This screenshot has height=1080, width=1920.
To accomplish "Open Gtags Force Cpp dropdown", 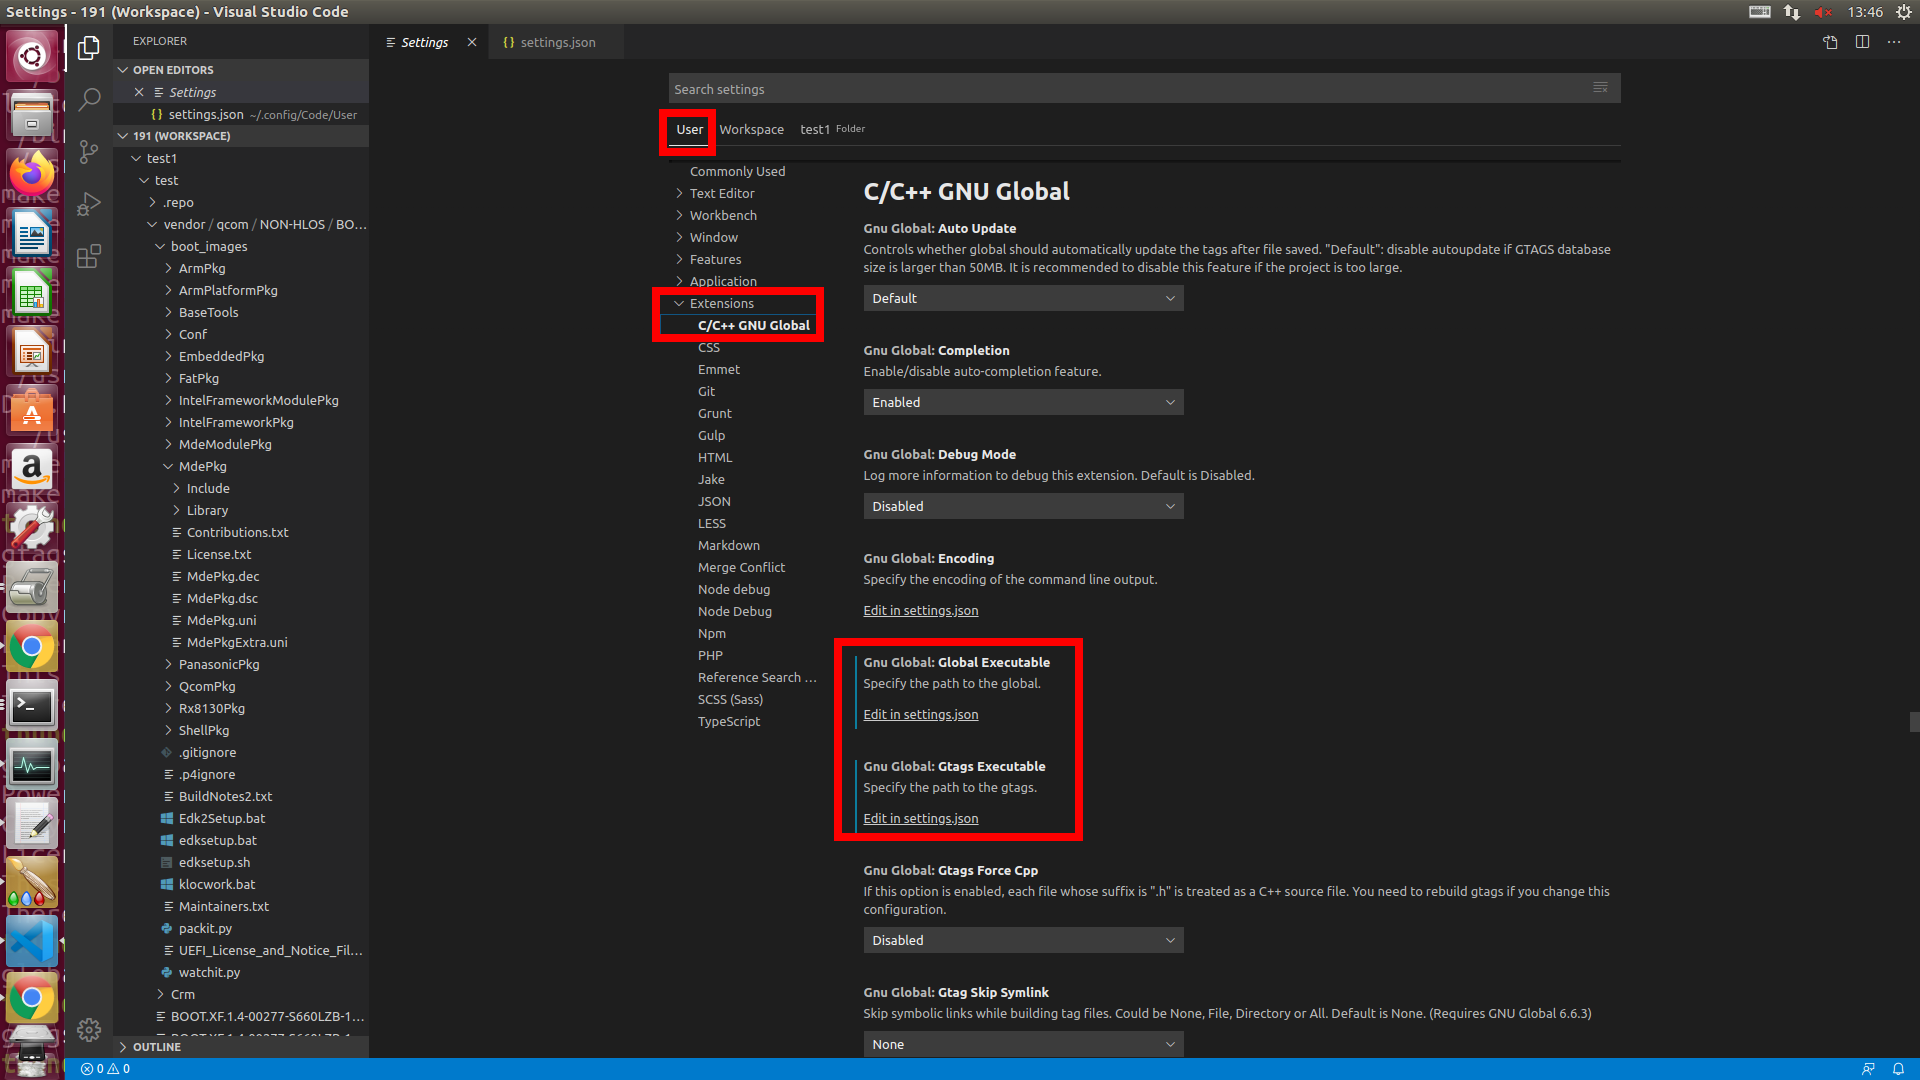I will tap(1023, 940).
